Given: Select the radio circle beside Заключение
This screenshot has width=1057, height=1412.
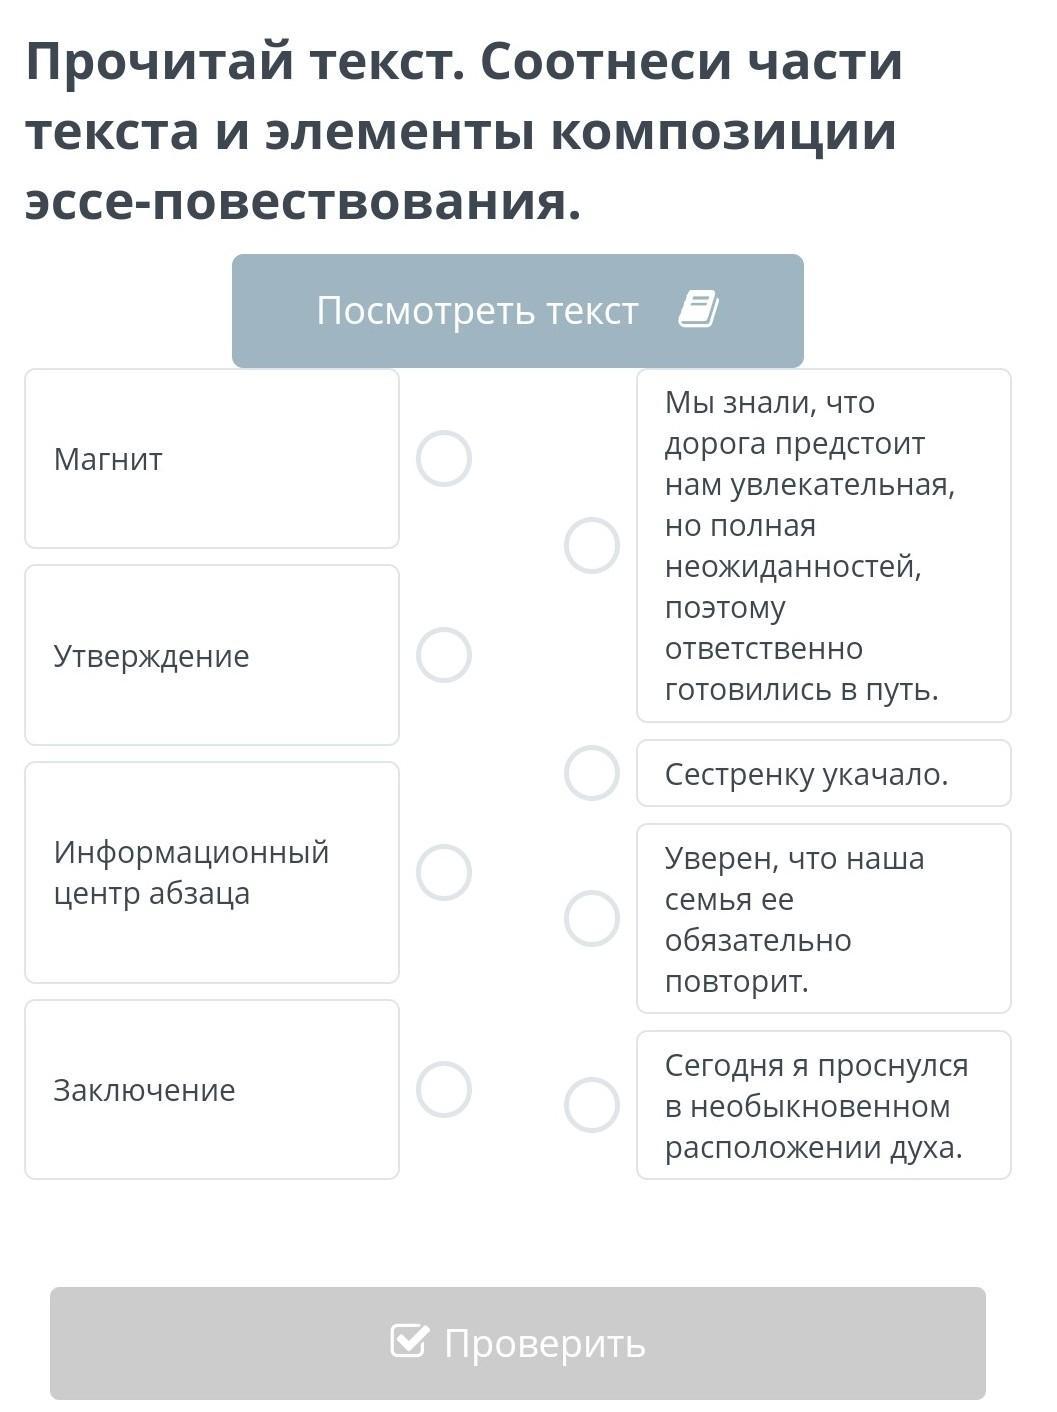Looking at the screenshot, I should 444,1089.
